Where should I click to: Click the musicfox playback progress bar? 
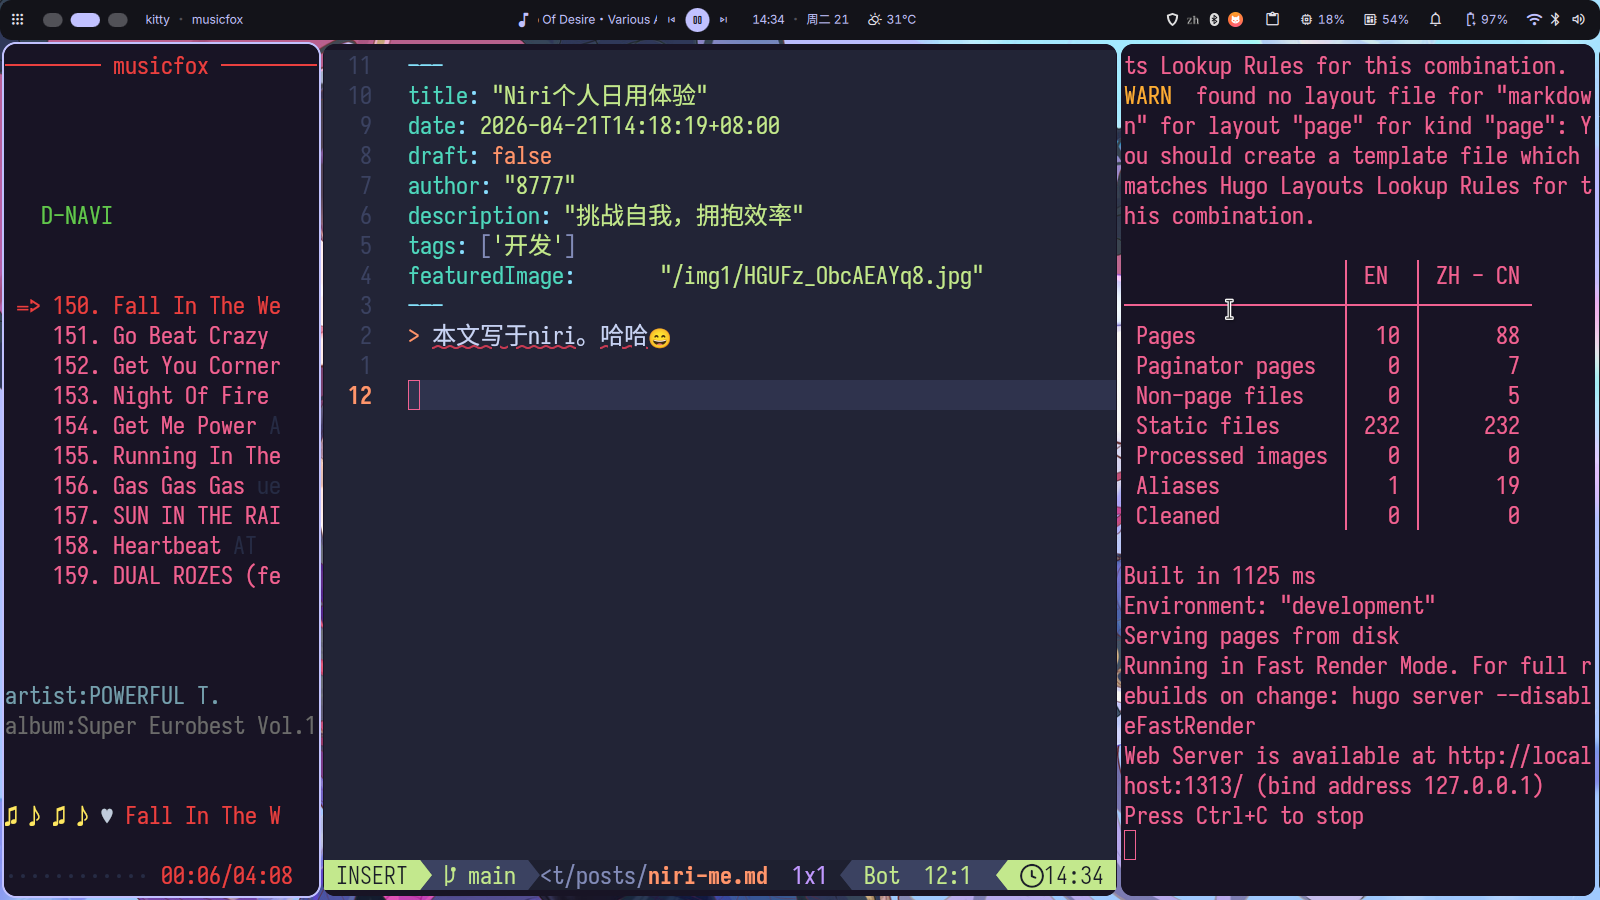pyautogui.click(x=75, y=875)
